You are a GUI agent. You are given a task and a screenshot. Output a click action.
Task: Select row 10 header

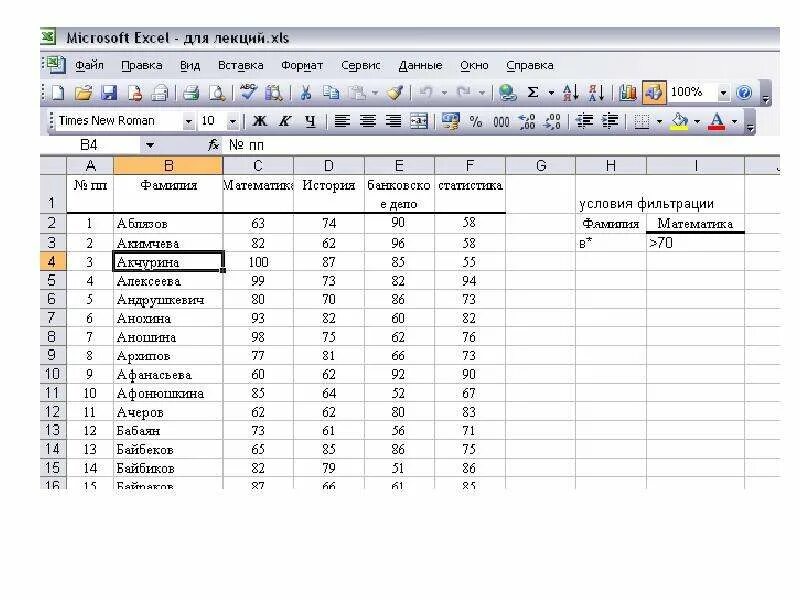click(53, 374)
